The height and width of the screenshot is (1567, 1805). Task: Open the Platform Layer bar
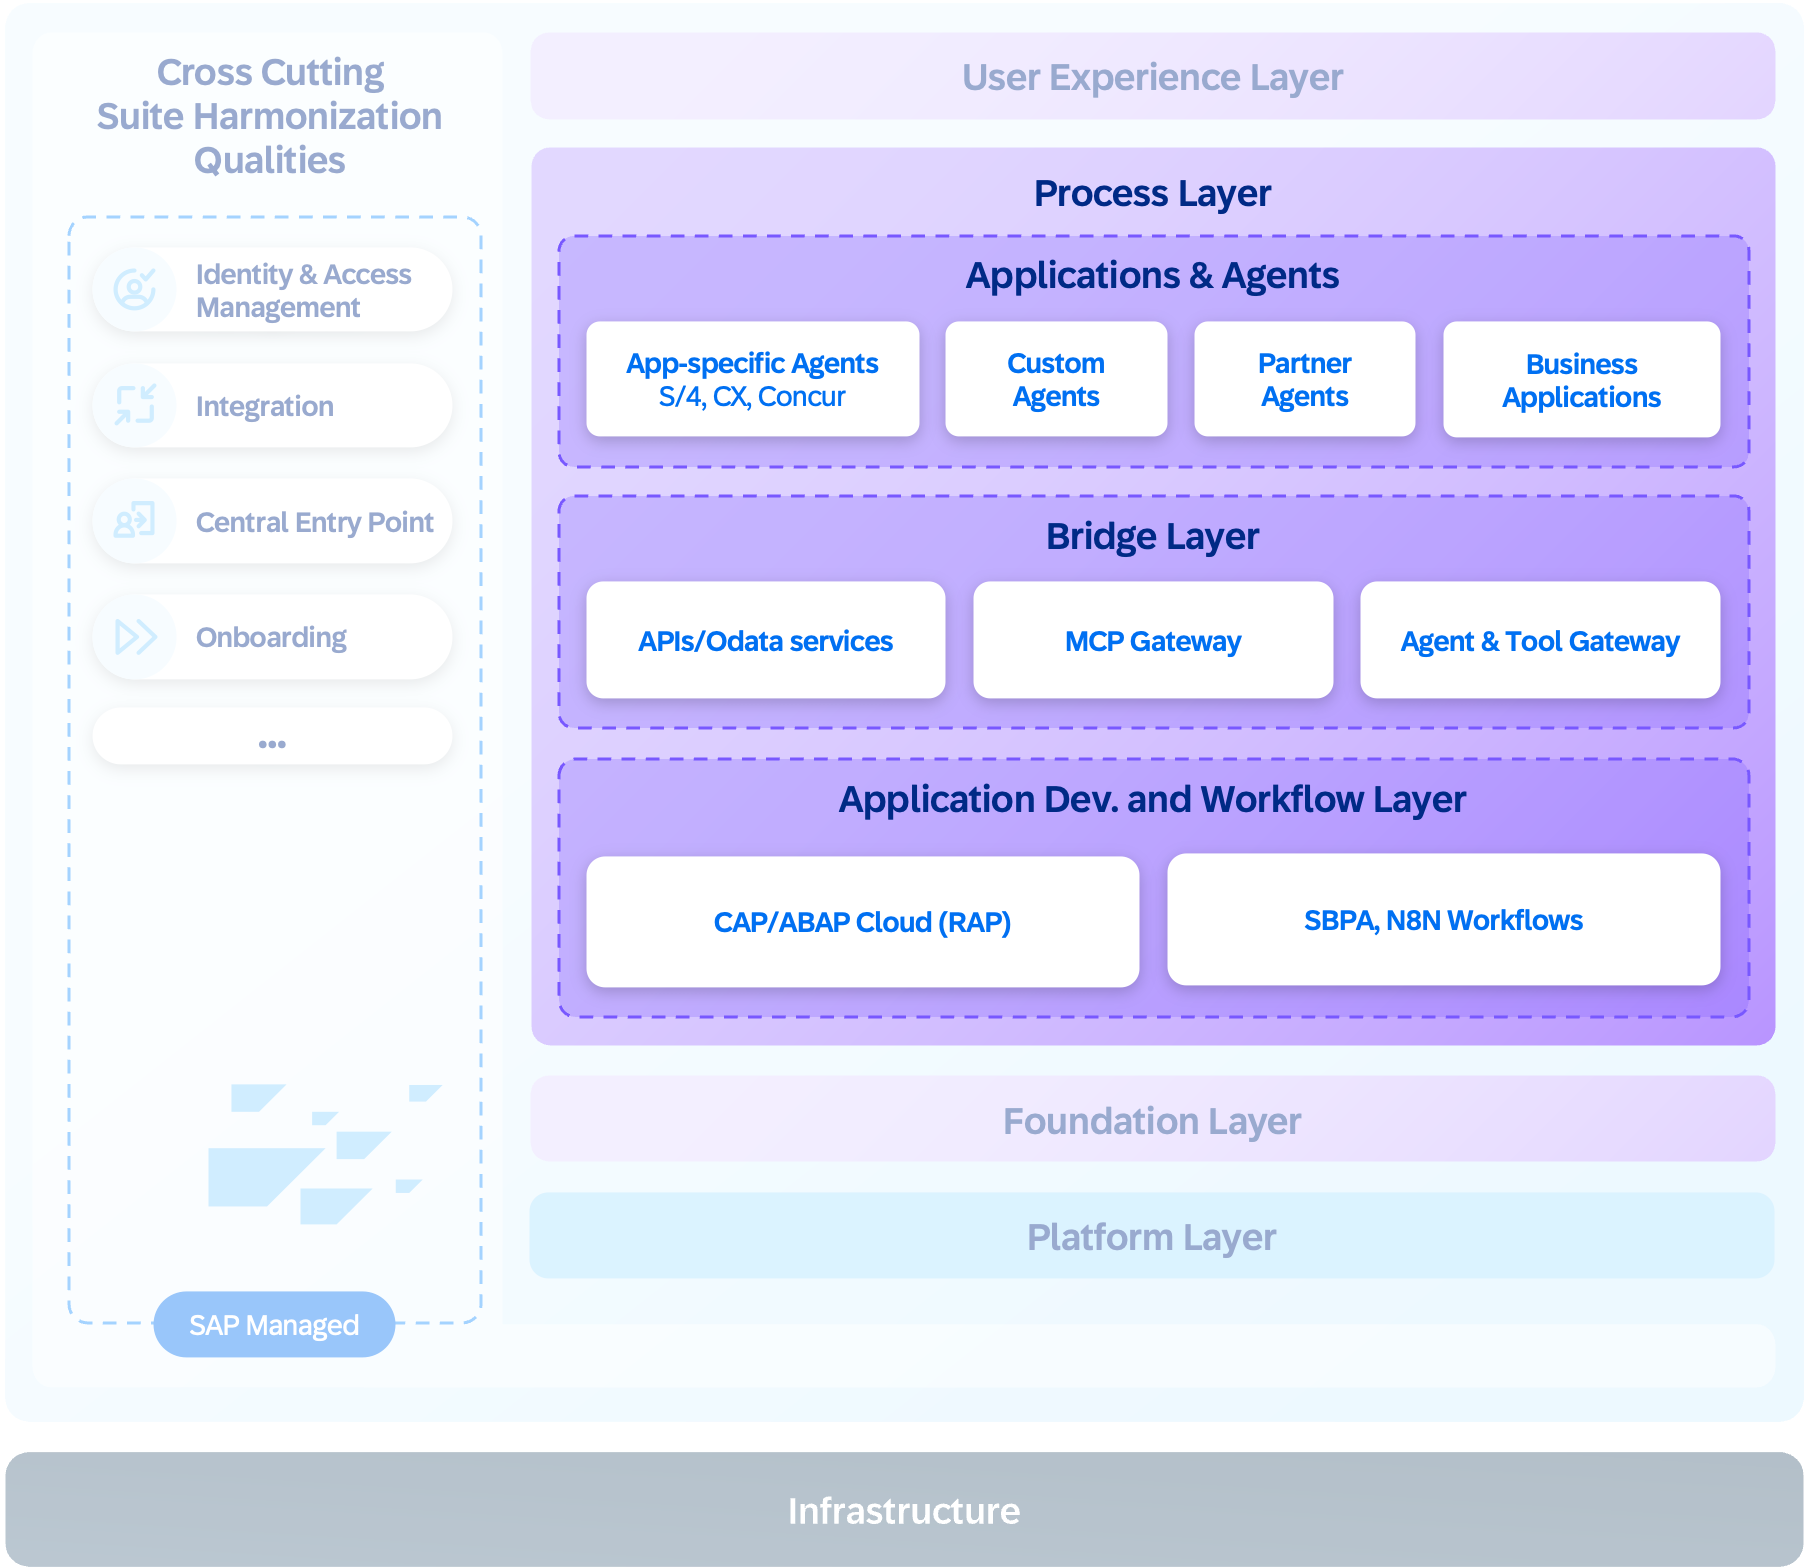(1152, 1236)
